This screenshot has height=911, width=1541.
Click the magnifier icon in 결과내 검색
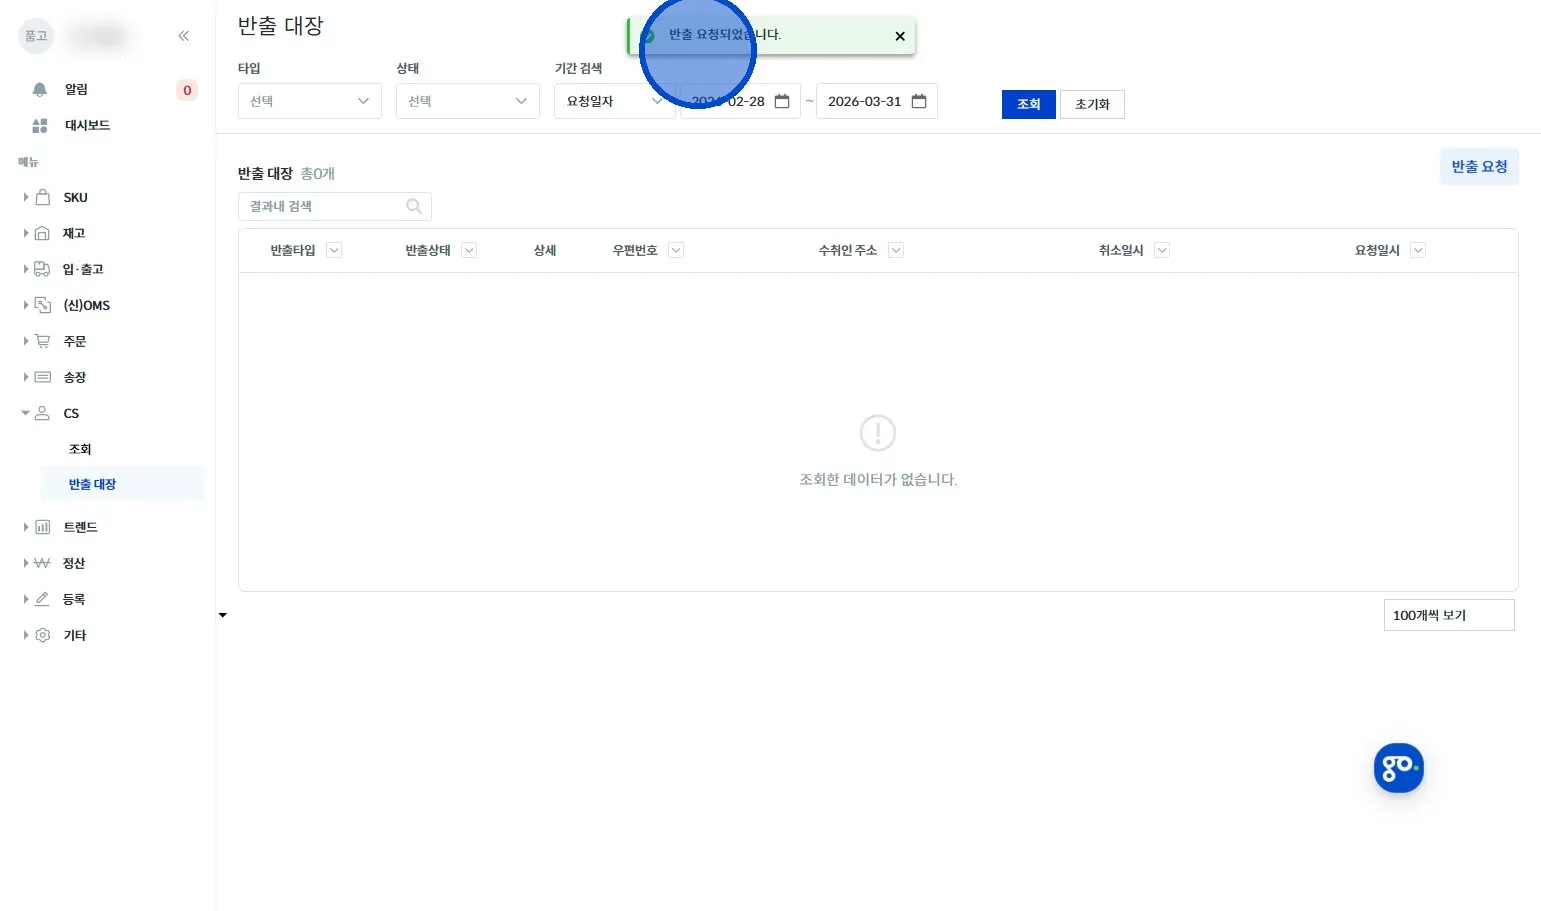414,206
